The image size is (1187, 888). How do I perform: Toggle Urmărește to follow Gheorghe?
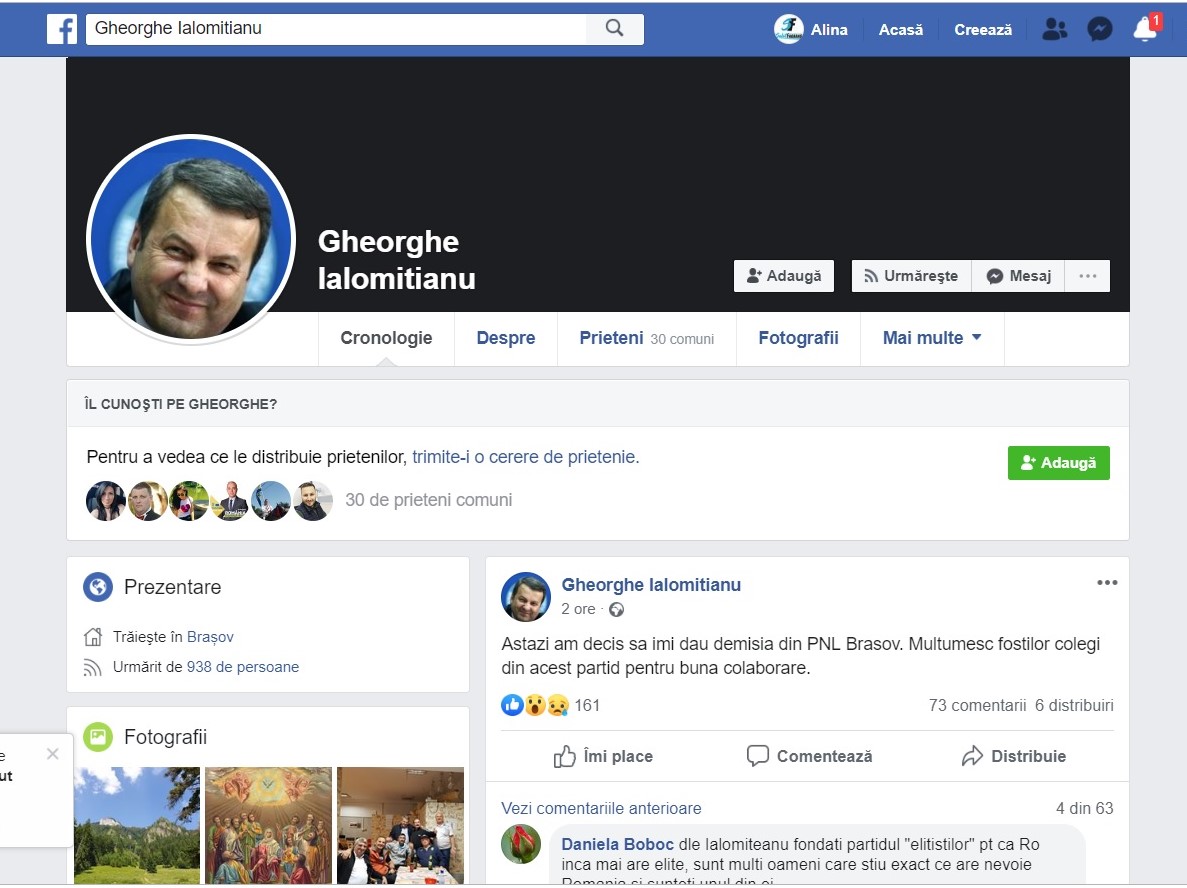(911, 276)
